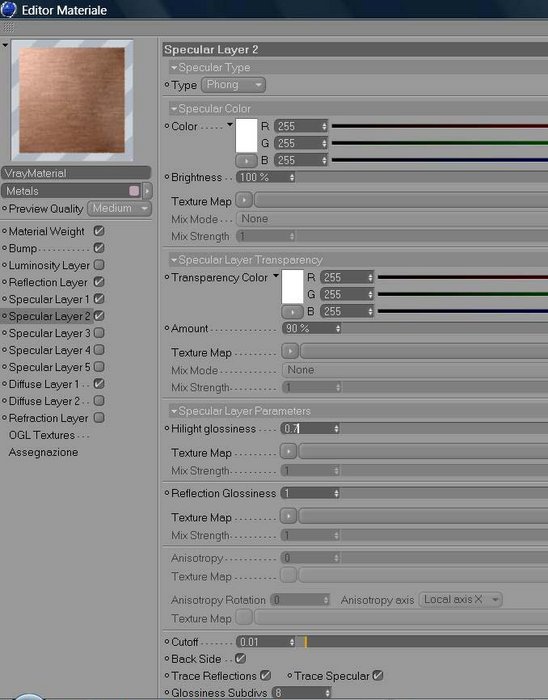Open Reflection Glossiness Texture Map arrow button
The image size is (548, 700).
288,516
